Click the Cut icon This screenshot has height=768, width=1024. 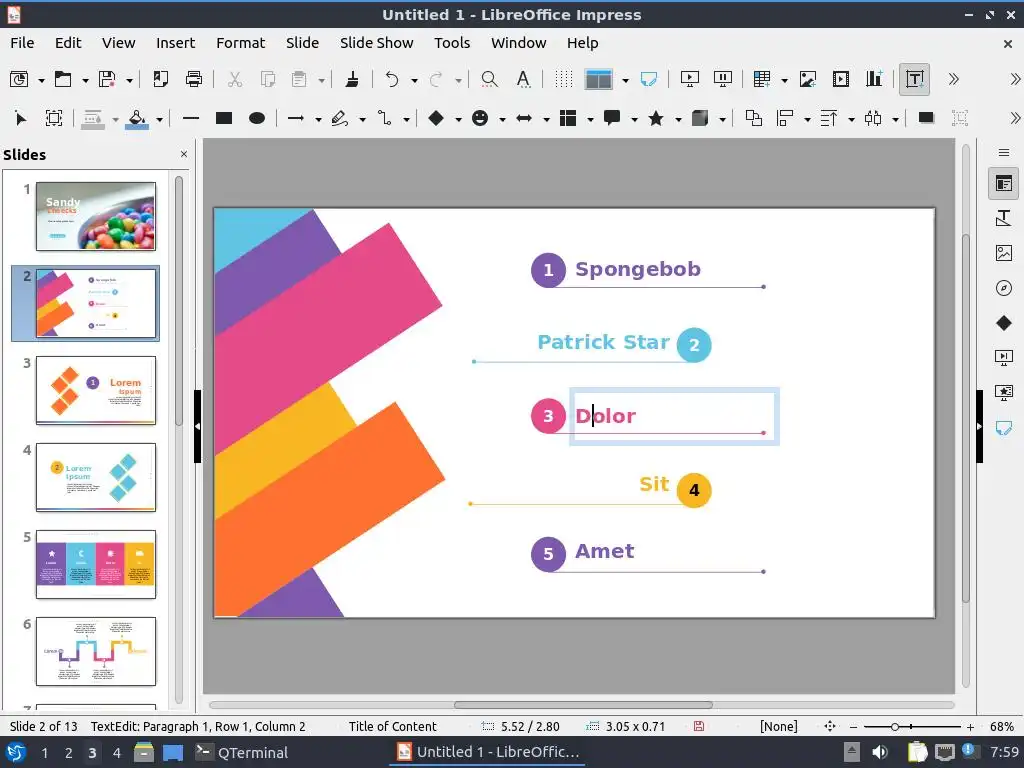click(x=234, y=79)
